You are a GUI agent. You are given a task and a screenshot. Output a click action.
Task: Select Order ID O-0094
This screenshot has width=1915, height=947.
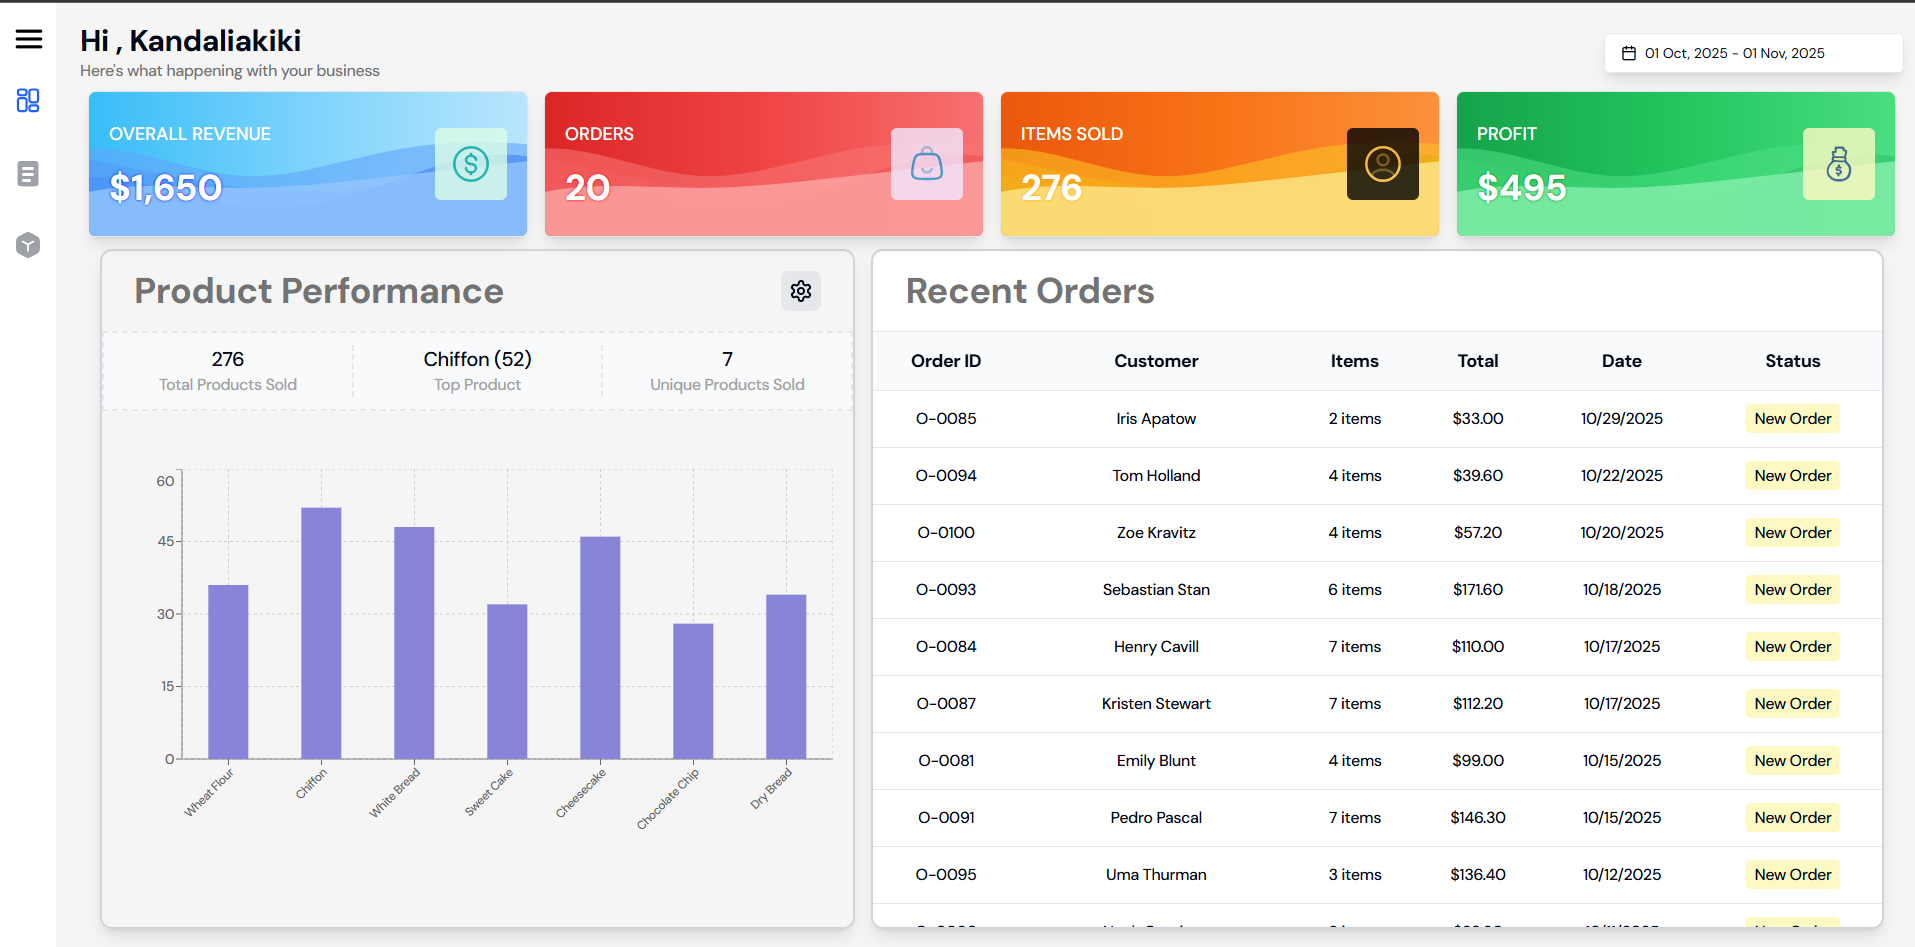[x=945, y=475]
